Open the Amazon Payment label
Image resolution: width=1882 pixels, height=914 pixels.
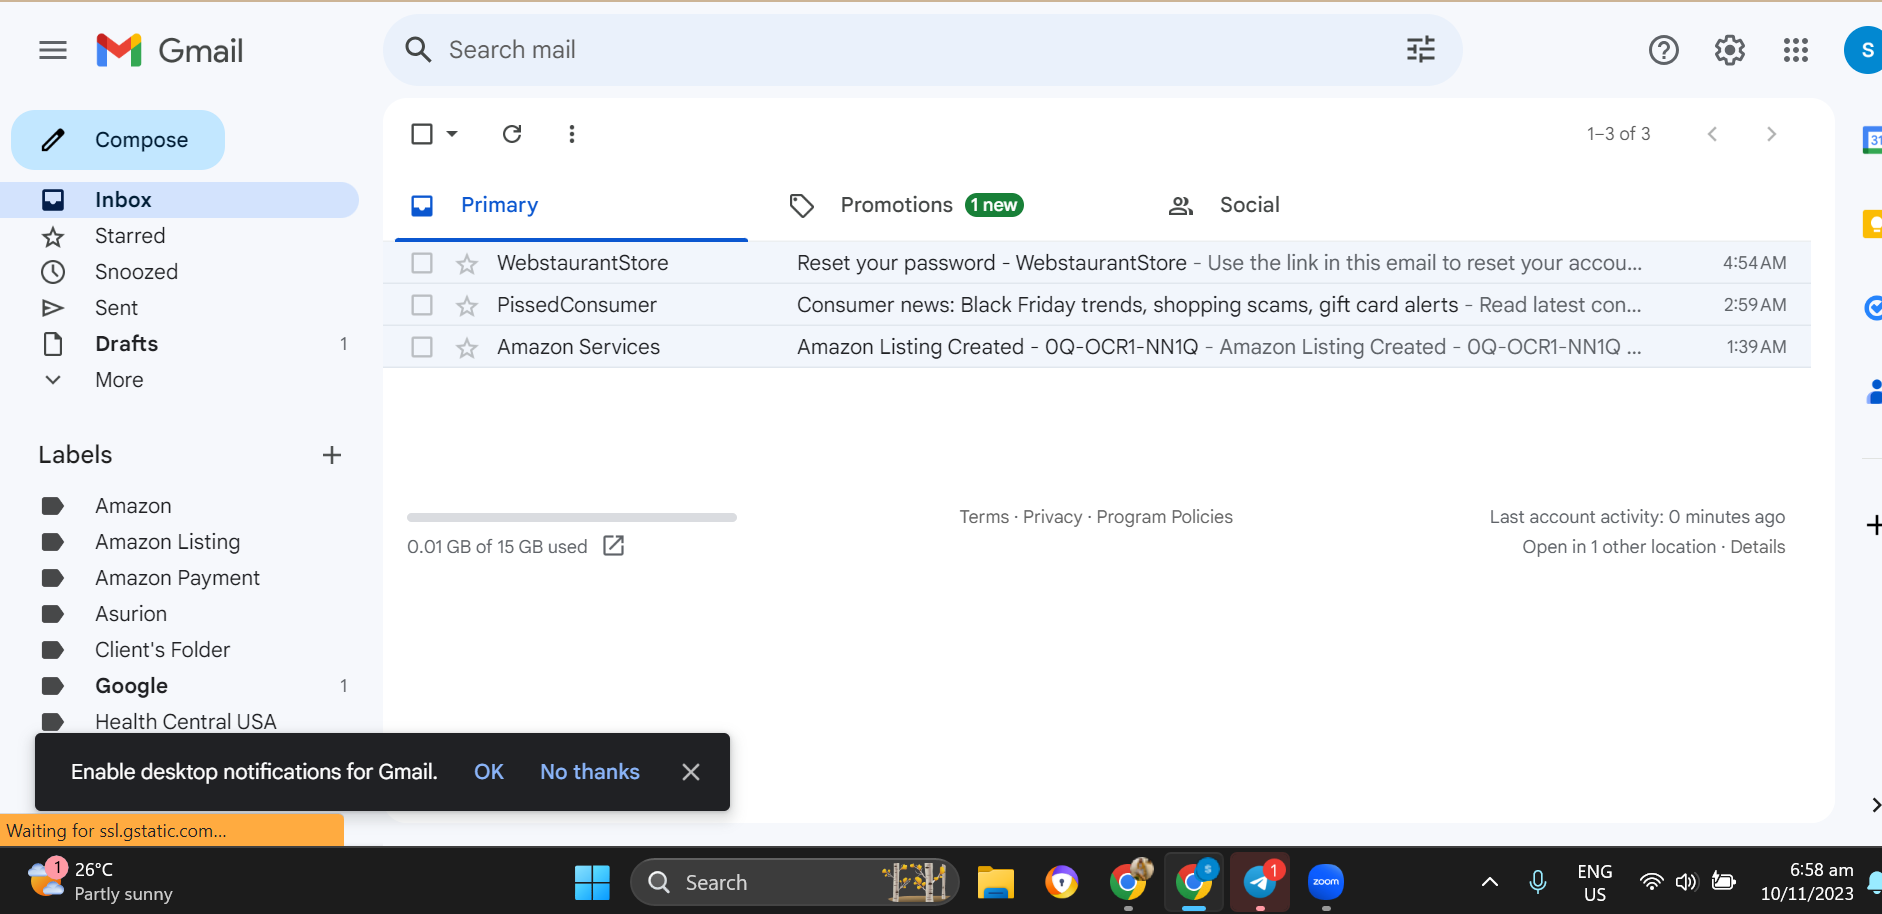point(177,578)
